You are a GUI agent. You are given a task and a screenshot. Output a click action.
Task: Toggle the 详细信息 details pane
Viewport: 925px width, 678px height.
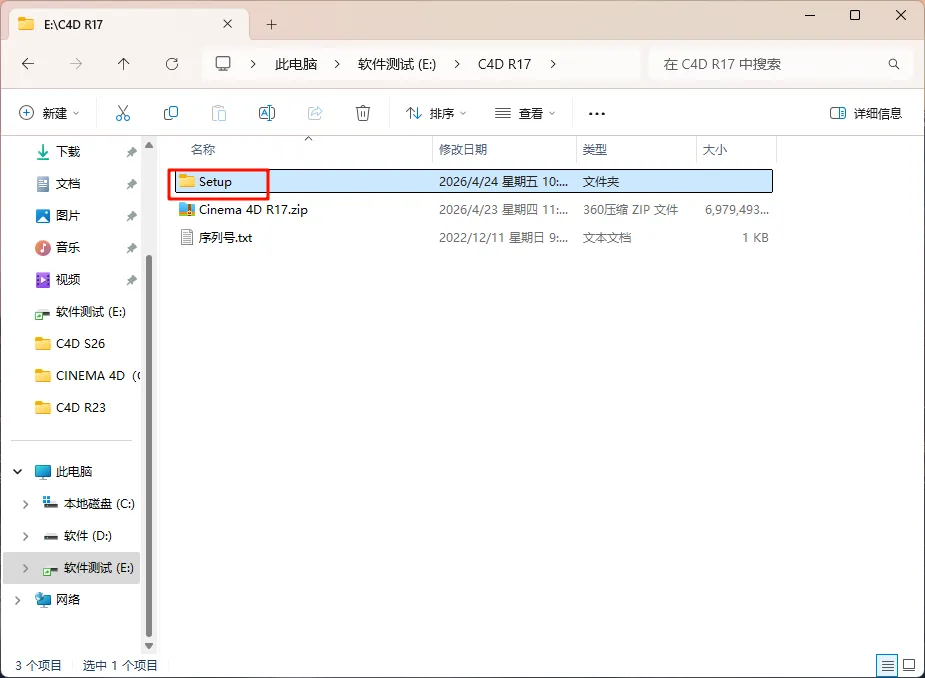[x=865, y=113]
